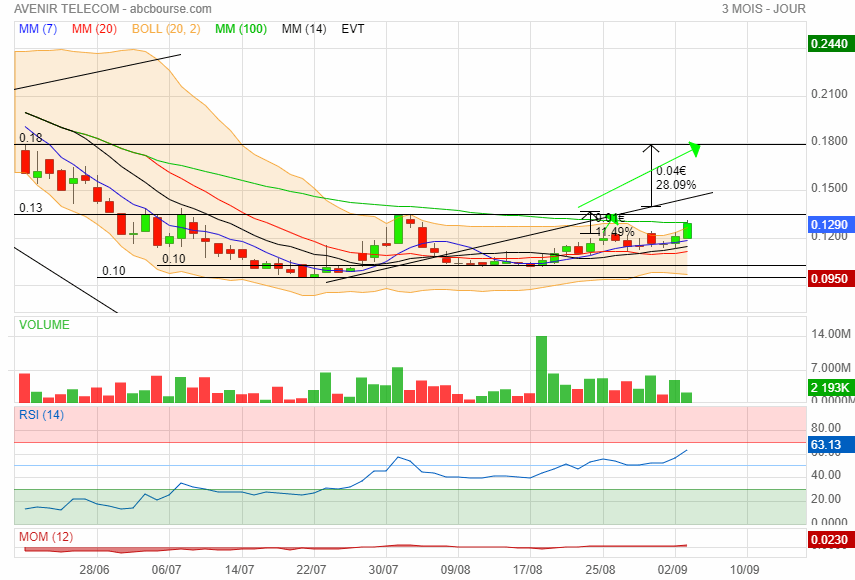Click the "MM (7)" legend label
This screenshot has width=855, height=580.
(38, 29)
